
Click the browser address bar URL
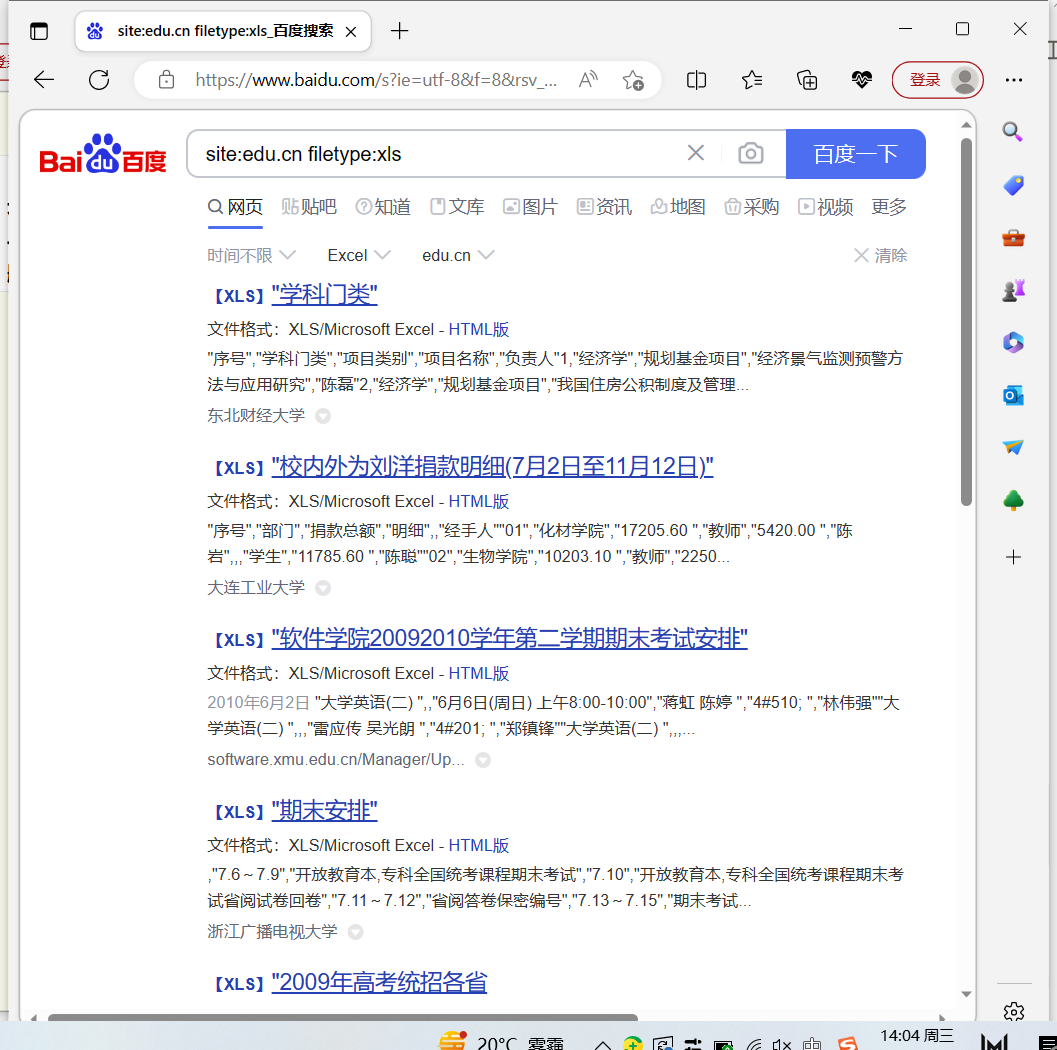tap(376, 80)
